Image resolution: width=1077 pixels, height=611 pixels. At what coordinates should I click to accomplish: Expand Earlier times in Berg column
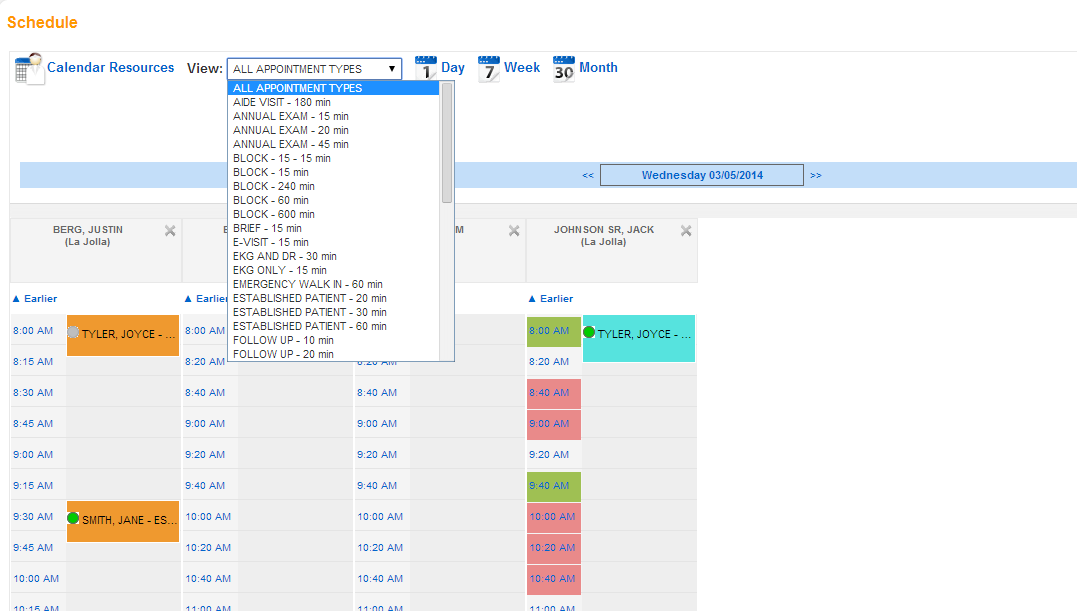click(35, 299)
